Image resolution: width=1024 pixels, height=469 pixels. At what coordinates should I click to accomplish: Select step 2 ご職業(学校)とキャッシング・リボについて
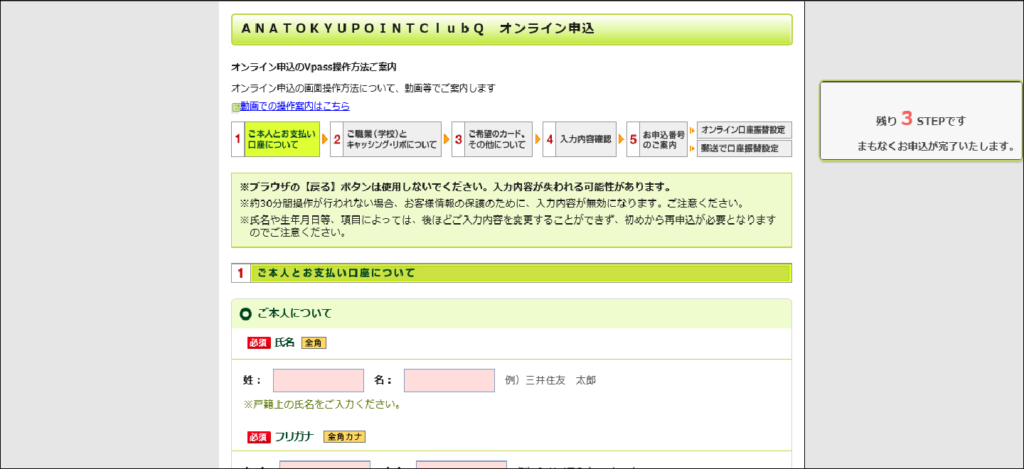(x=385, y=139)
